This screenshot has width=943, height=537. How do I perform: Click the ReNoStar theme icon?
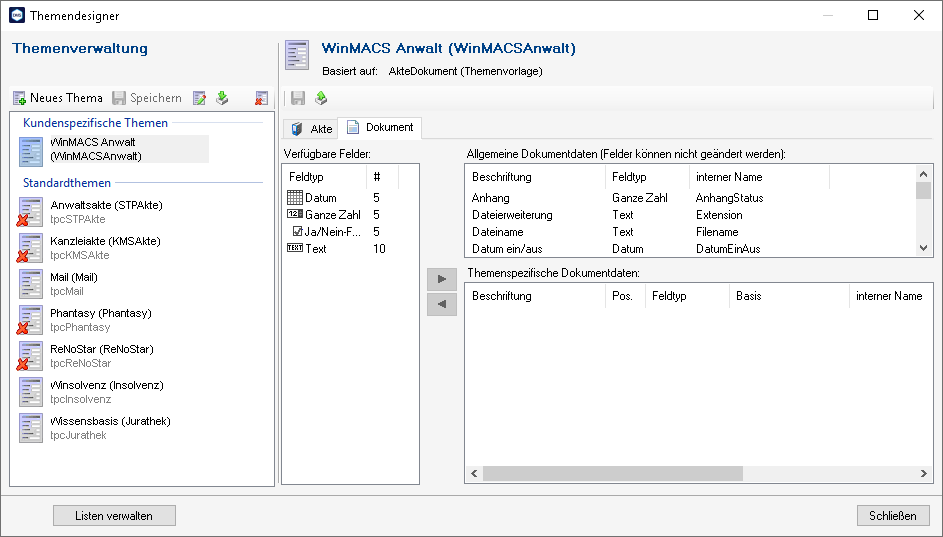[30, 356]
